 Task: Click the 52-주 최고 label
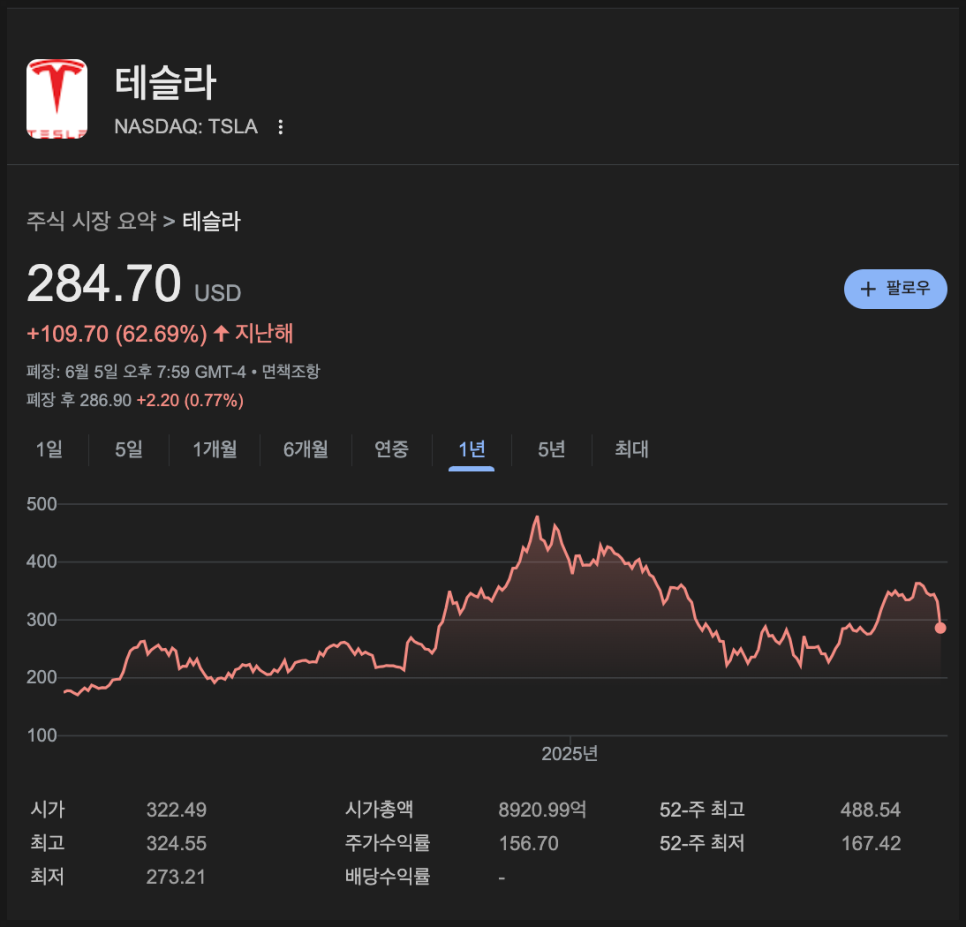(702, 809)
